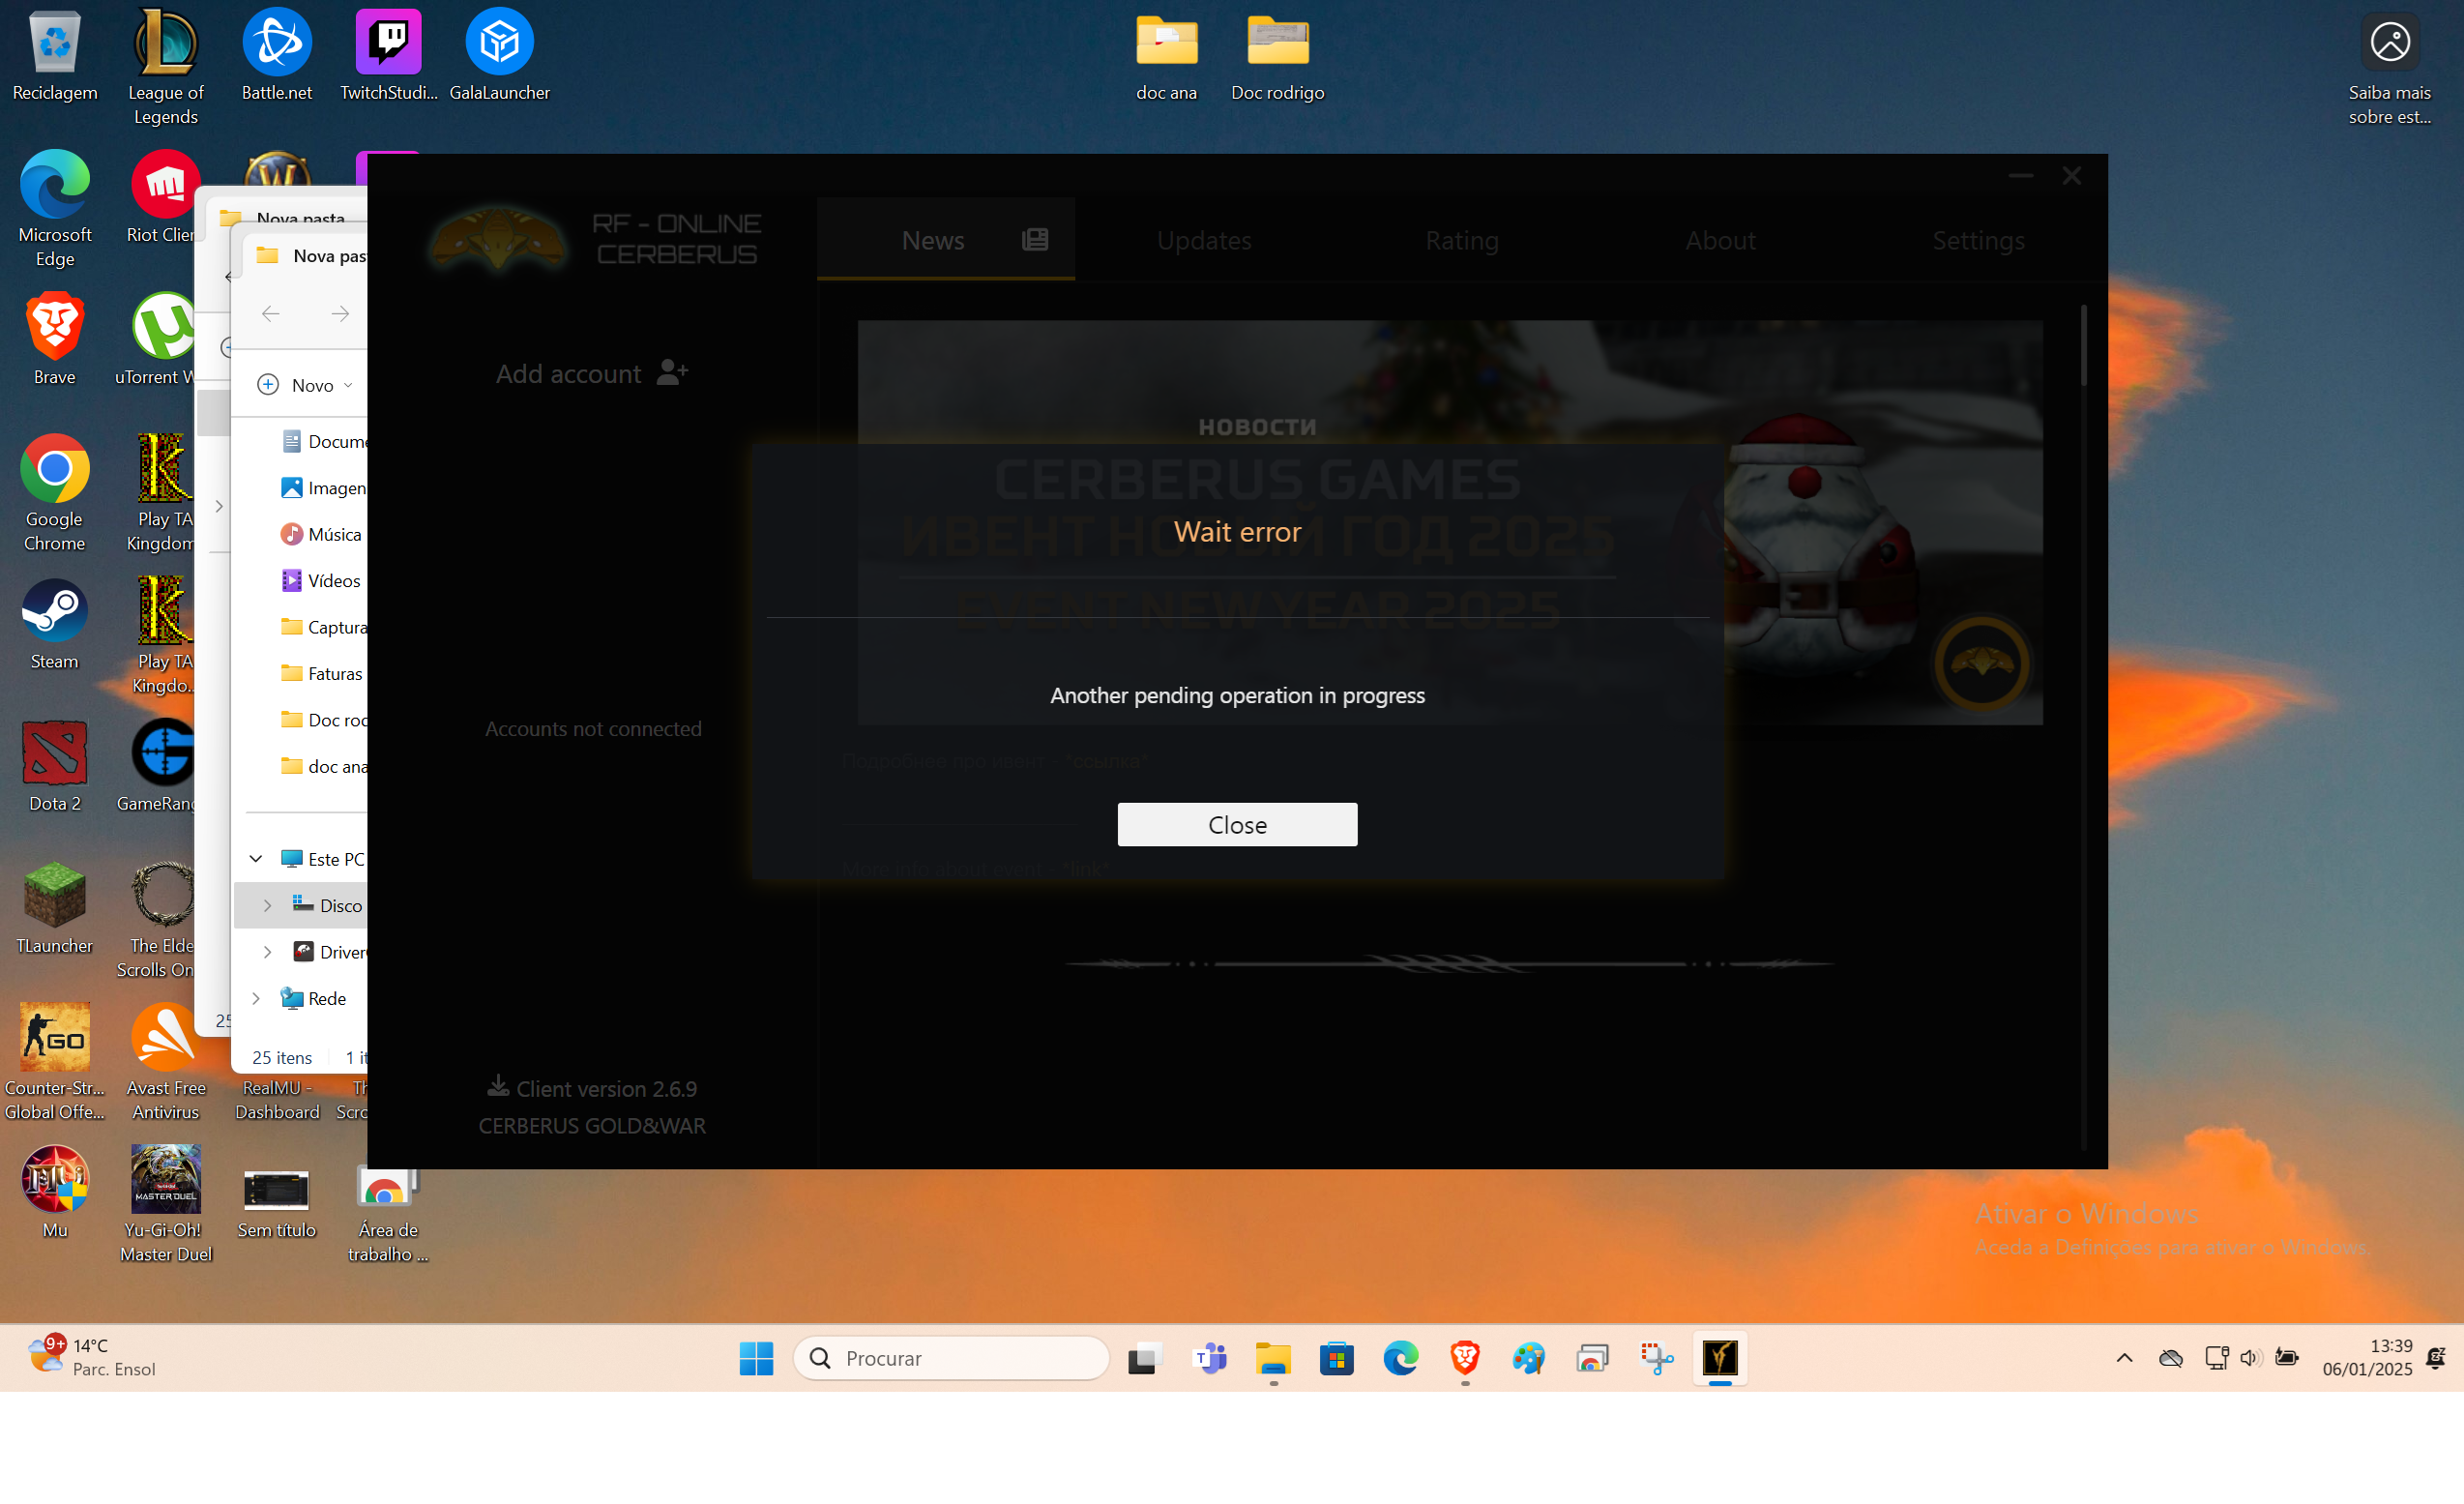2464x1504 pixels.
Task: Click the add-user icon beside Add account
Action: click(x=673, y=372)
